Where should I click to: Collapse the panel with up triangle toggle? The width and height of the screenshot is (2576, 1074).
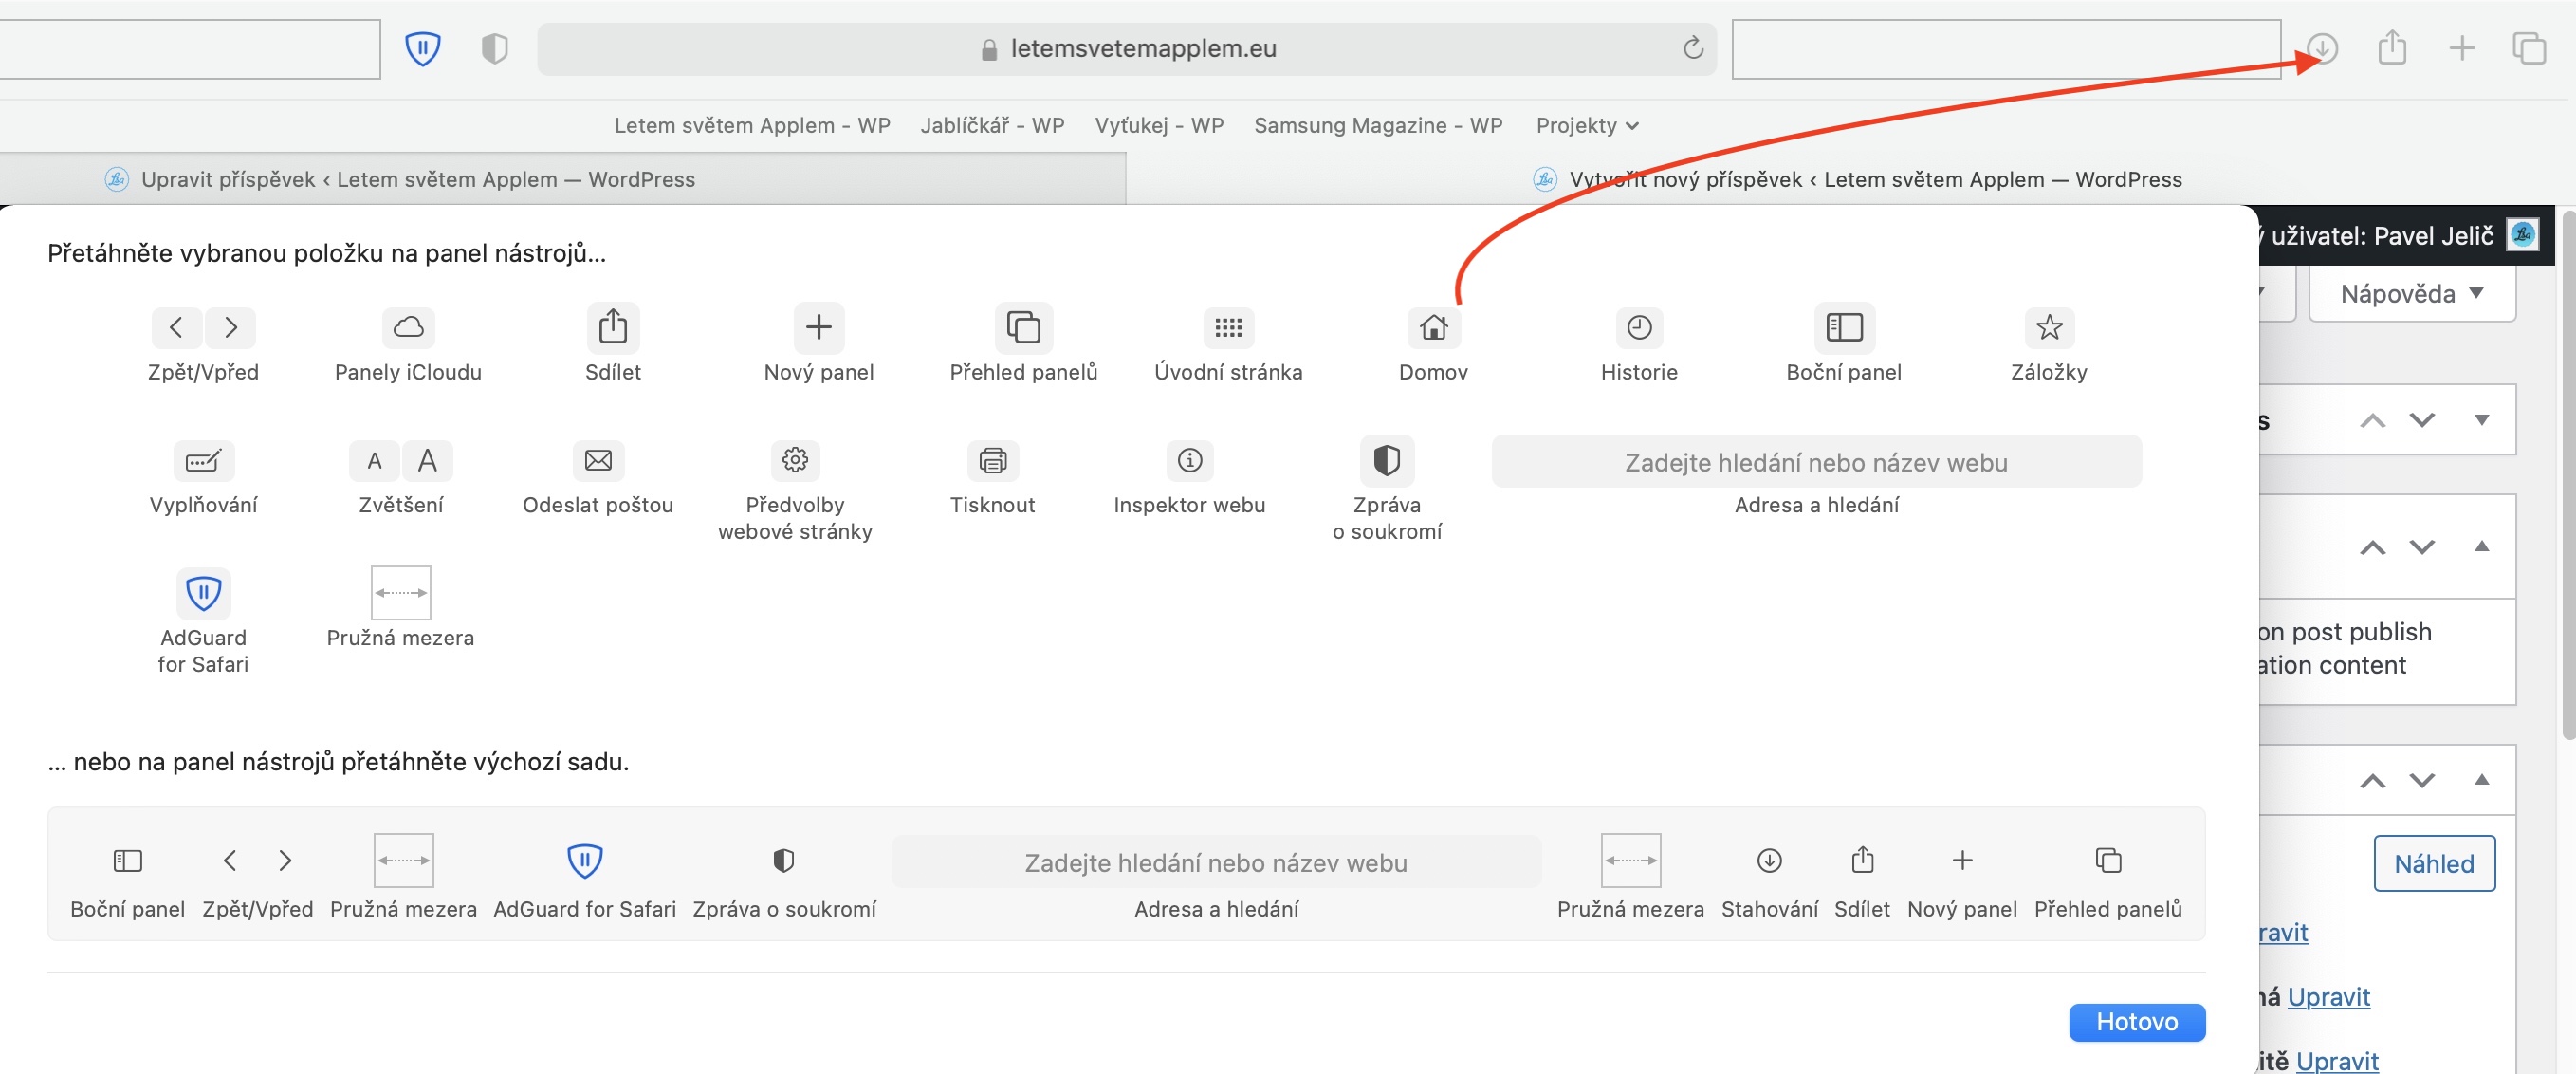pyautogui.click(x=2481, y=546)
